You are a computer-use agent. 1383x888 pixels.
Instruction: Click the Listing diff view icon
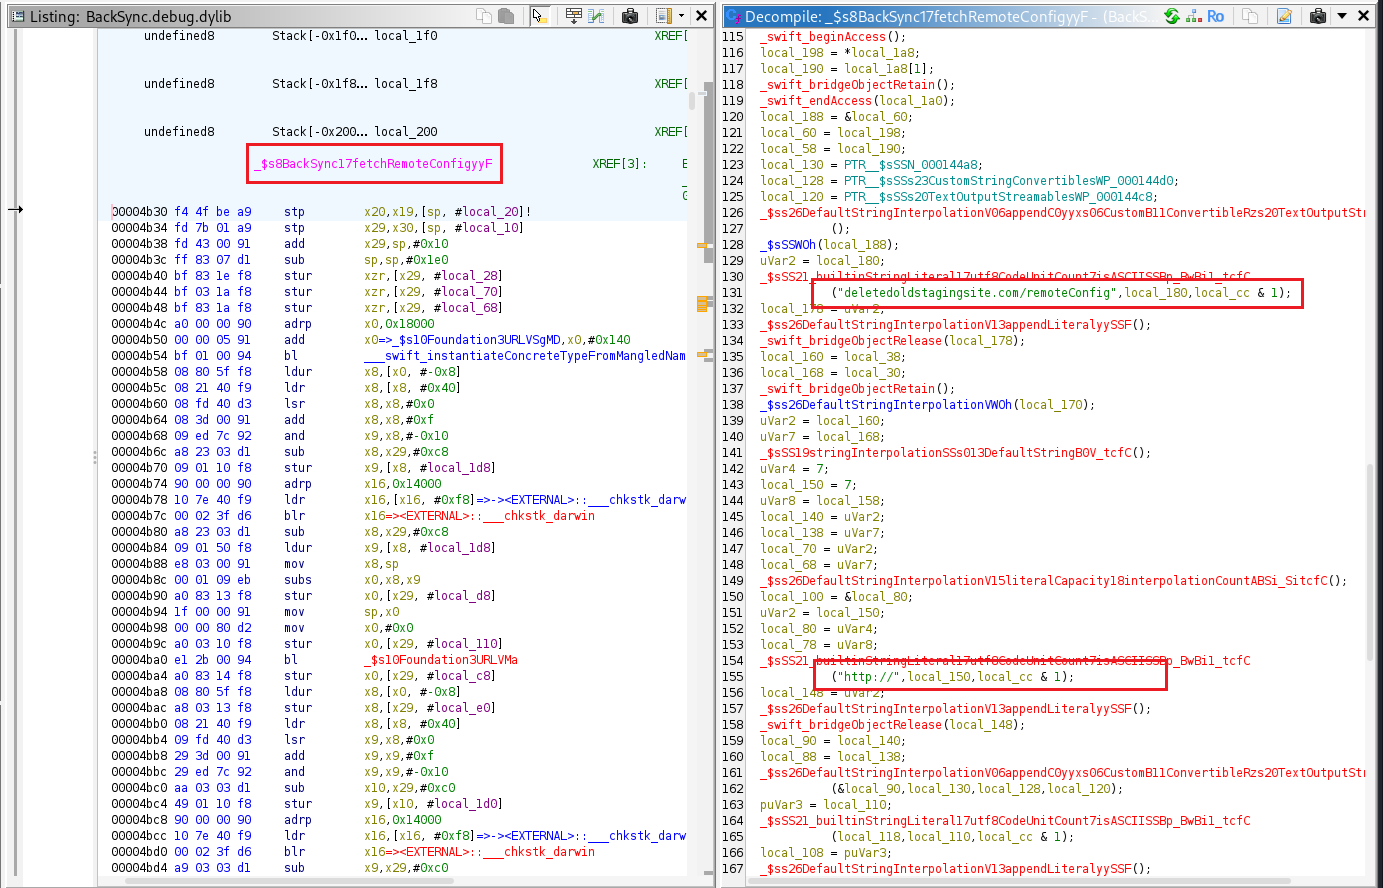pos(596,16)
